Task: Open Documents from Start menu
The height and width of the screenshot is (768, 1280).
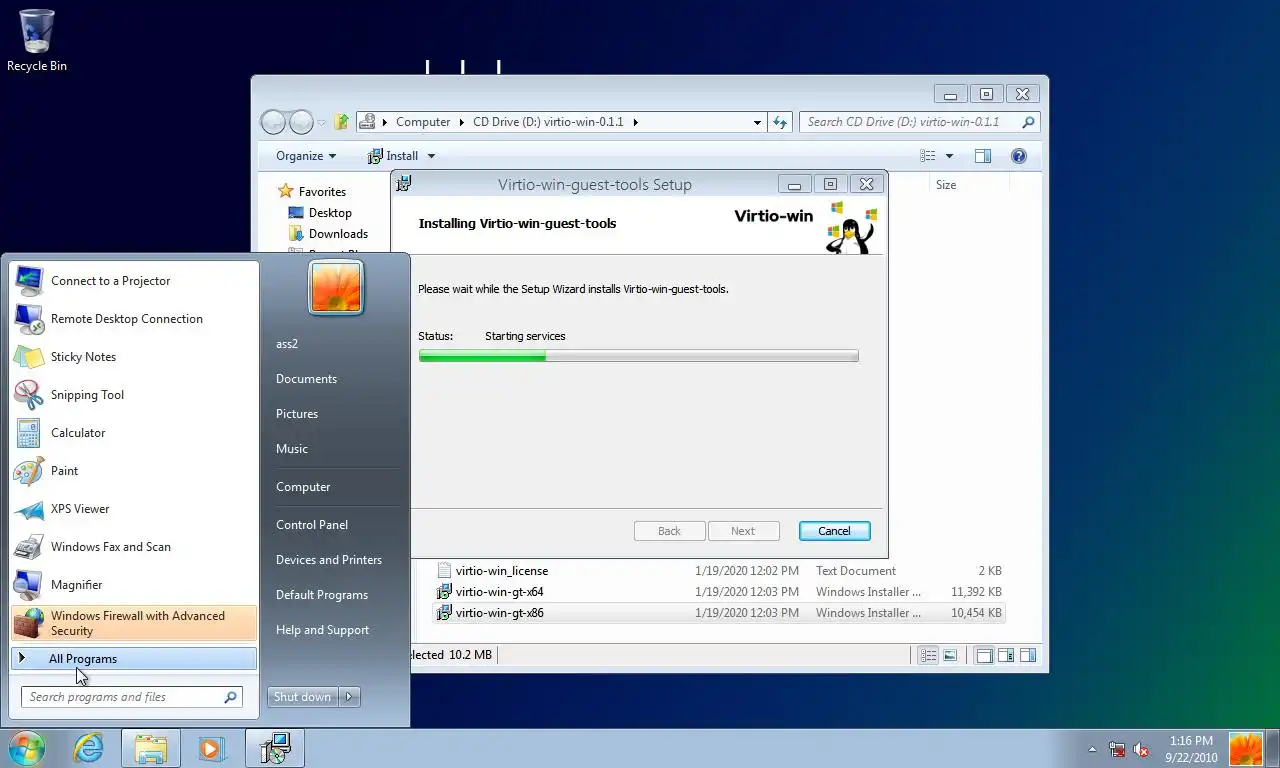Action: pos(306,379)
